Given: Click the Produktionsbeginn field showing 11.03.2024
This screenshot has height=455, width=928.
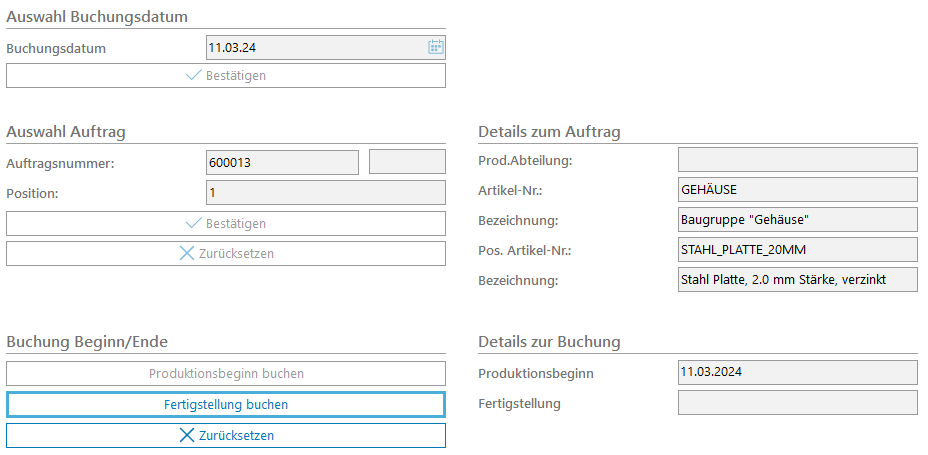Looking at the screenshot, I should (797, 373).
